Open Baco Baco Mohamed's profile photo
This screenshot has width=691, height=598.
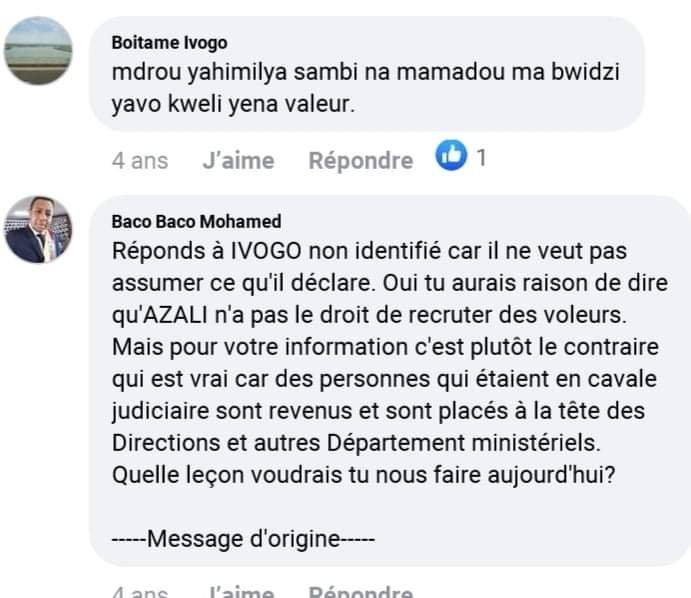point(39,229)
